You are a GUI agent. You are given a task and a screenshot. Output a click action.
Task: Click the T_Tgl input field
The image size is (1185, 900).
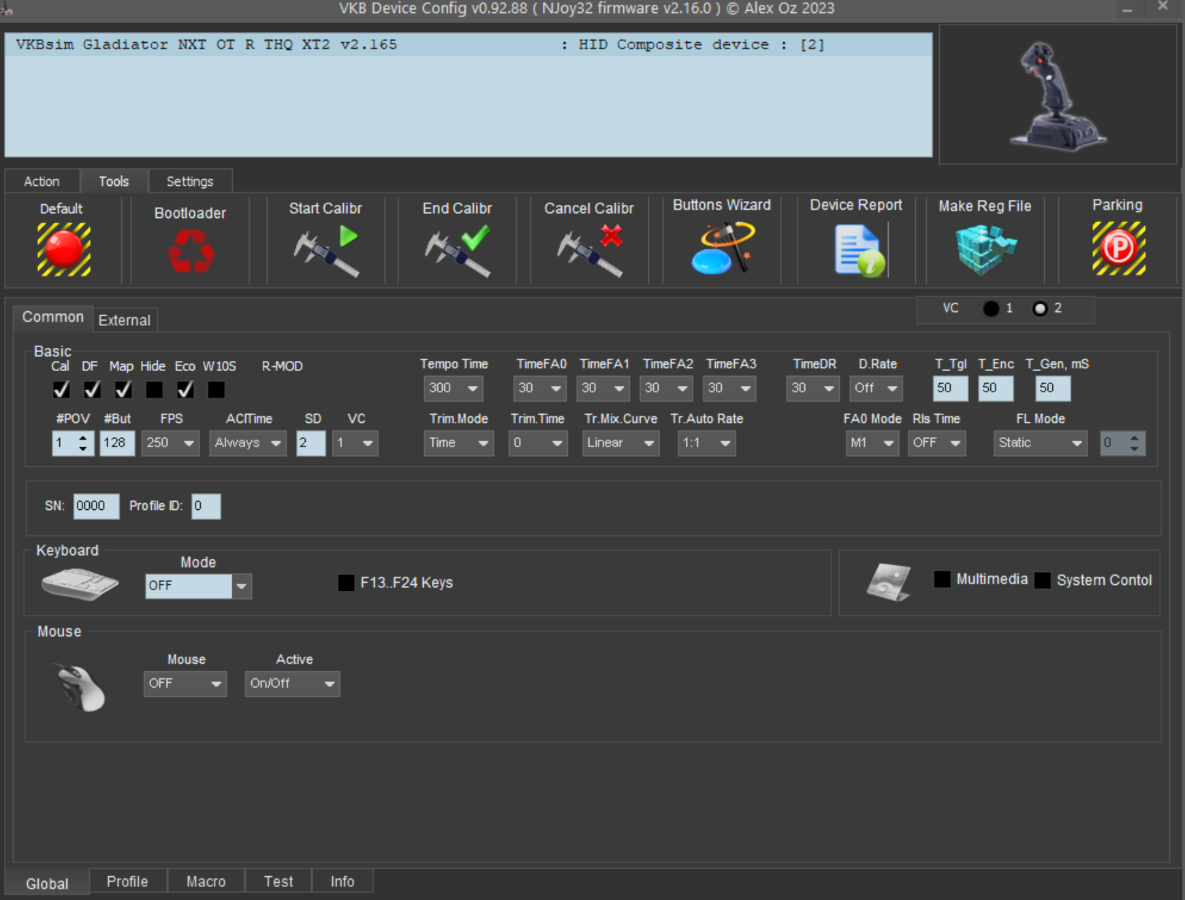tap(951, 388)
